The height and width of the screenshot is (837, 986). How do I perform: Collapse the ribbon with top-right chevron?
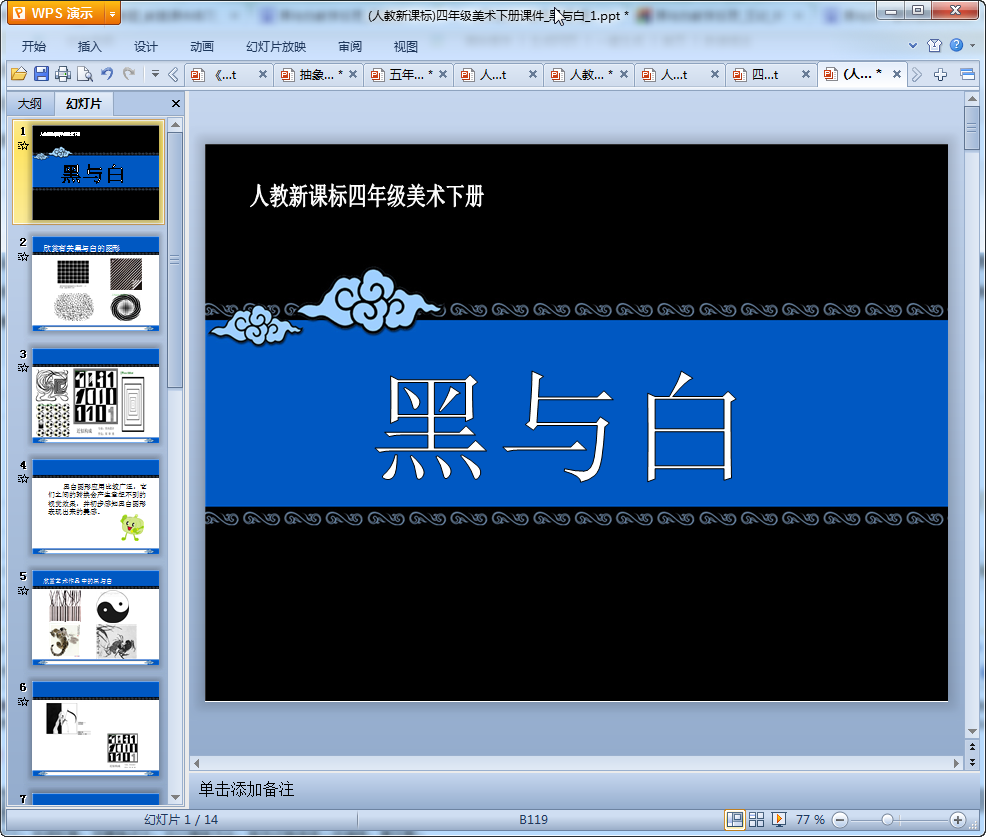pos(913,45)
